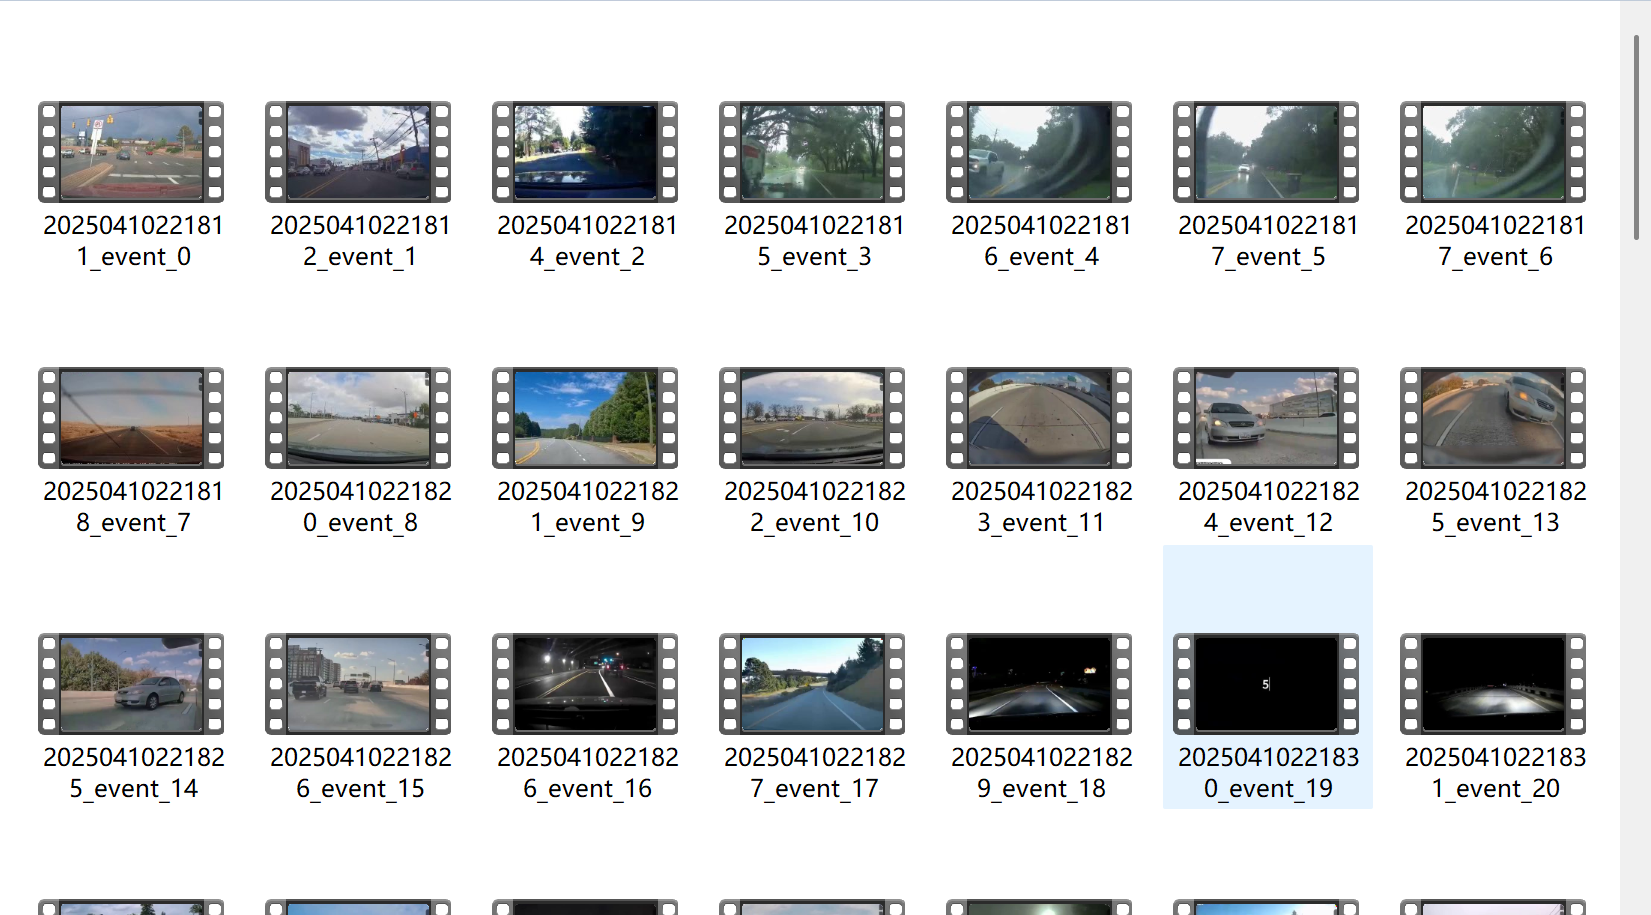Click file name 20250410221815_event_3
Viewport: 1651px width, 915px height.
pyautogui.click(x=815, y=241)
